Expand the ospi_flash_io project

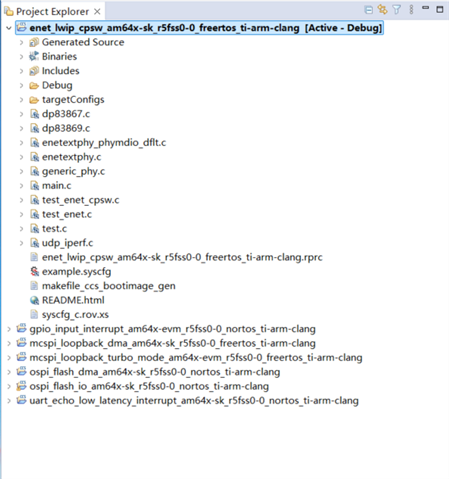coord(9,386)
